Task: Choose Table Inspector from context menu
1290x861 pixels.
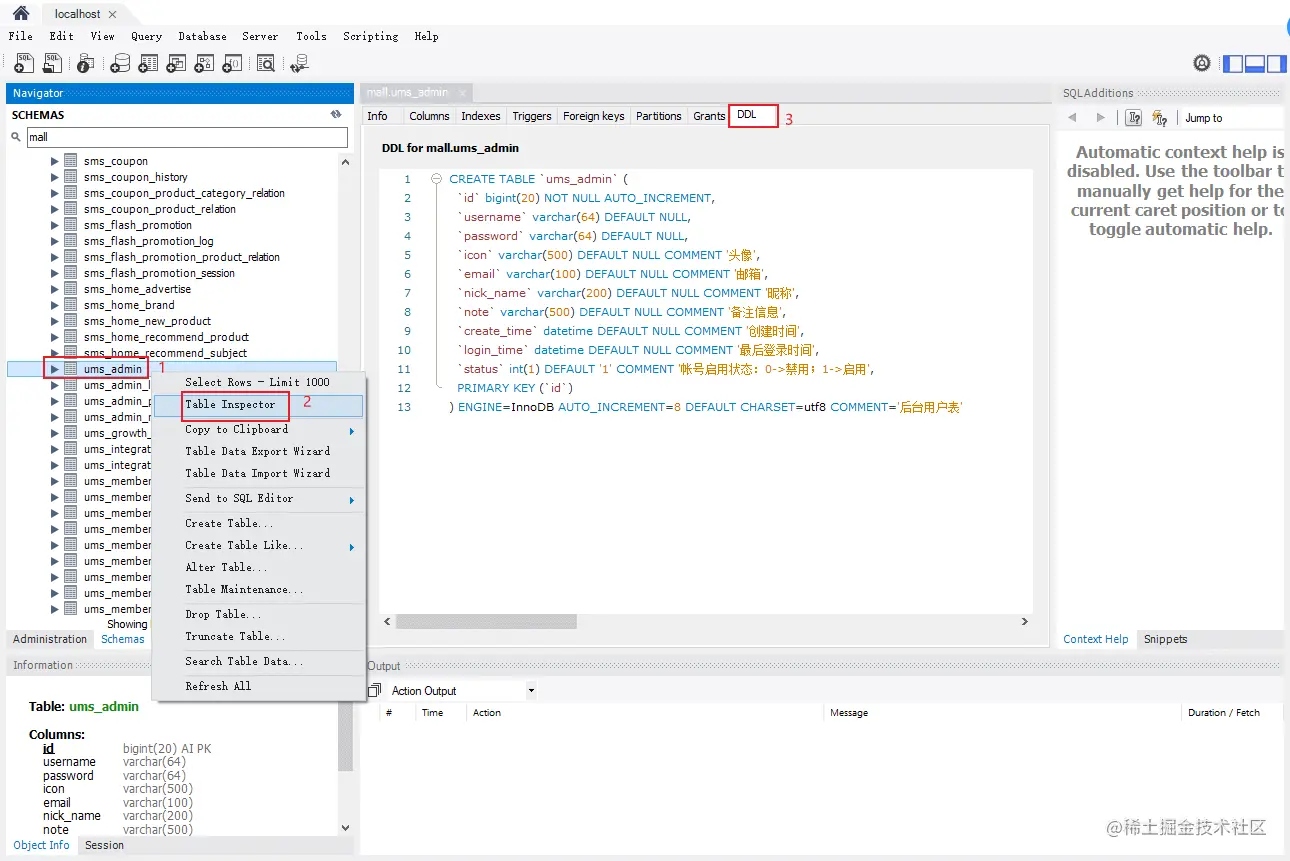Action: (x=258, y=405)
